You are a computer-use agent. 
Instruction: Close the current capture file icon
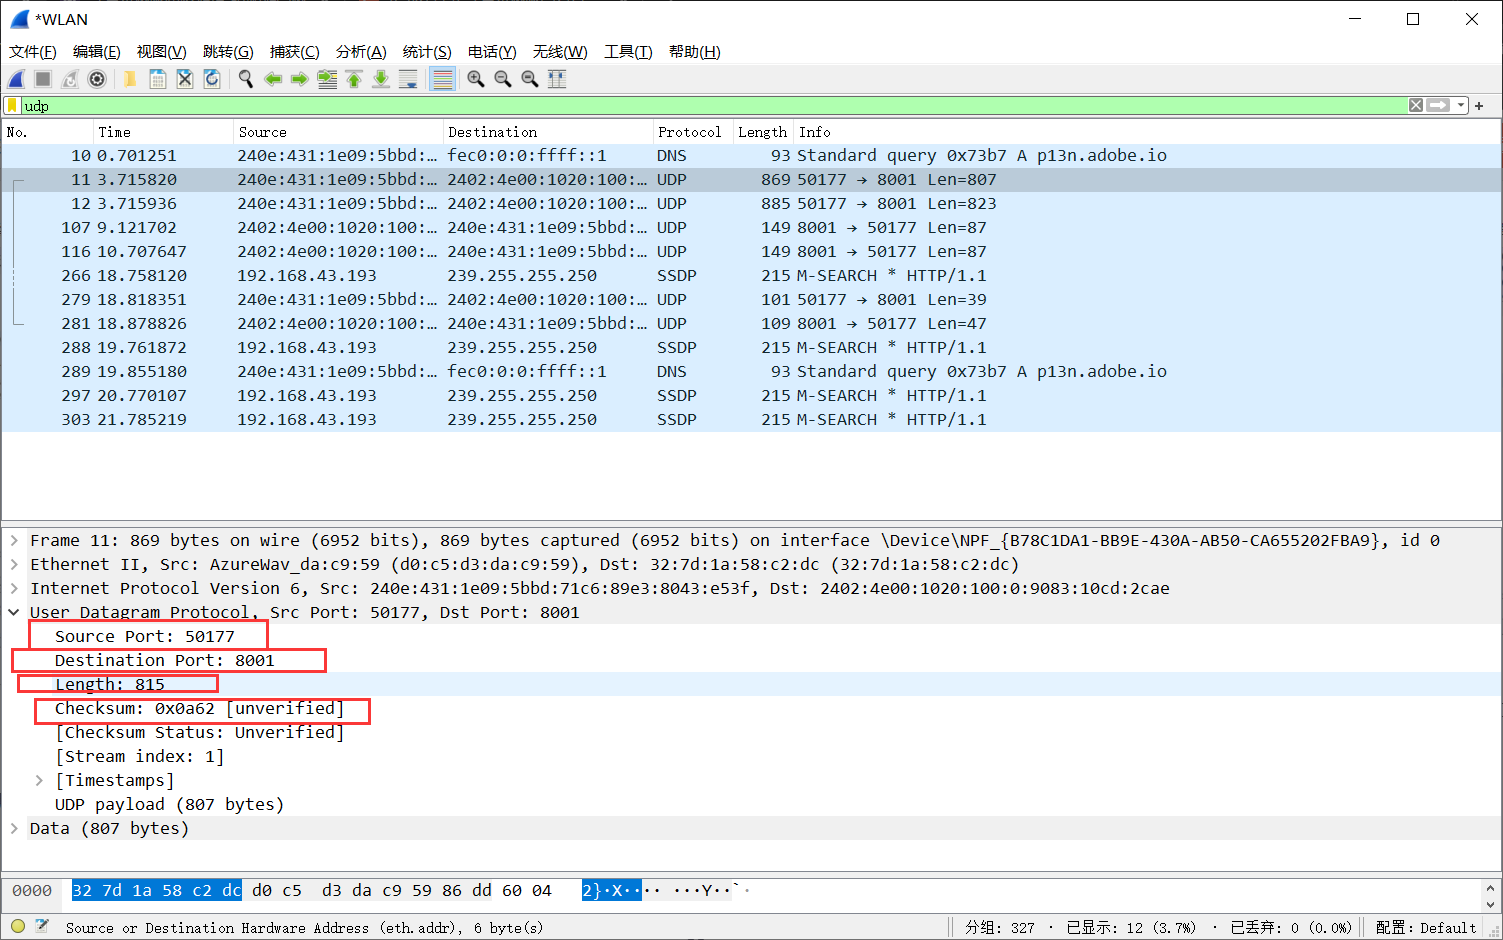(185, 79)
